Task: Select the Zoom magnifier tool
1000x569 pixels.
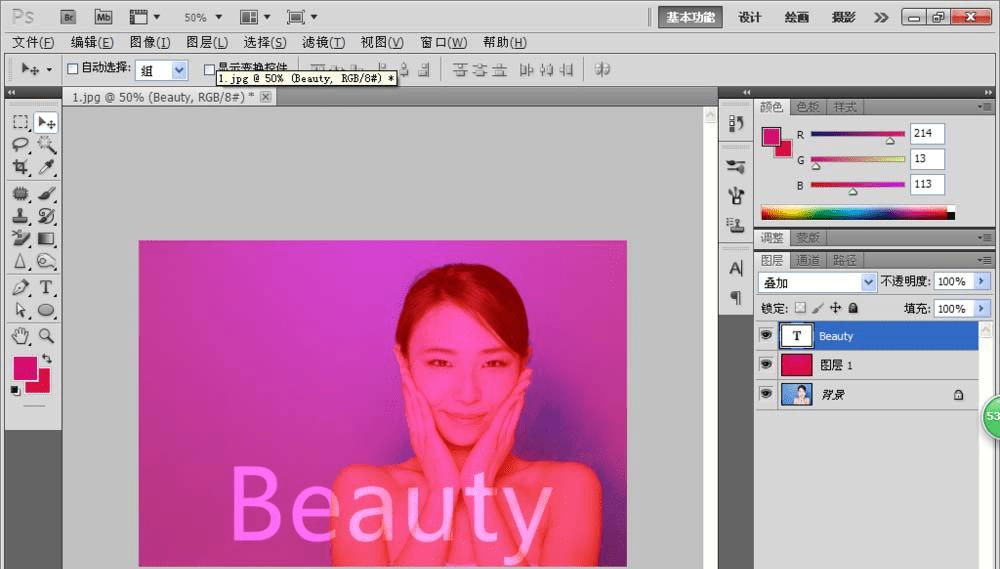Action: (46, 336)
